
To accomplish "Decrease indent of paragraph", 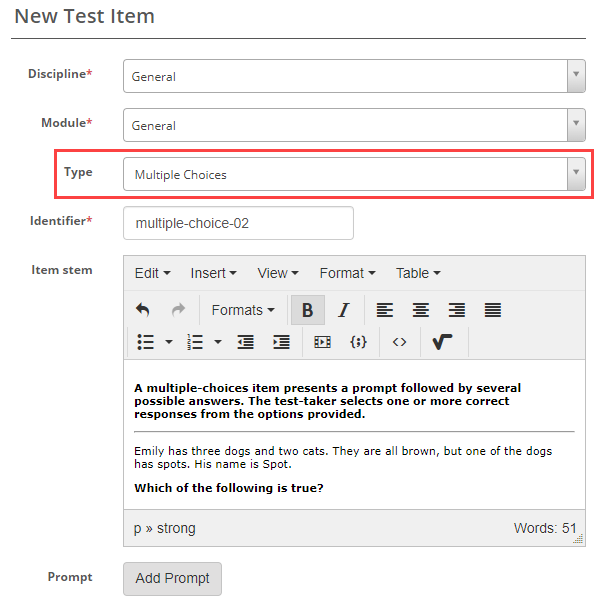I will 246,342.
